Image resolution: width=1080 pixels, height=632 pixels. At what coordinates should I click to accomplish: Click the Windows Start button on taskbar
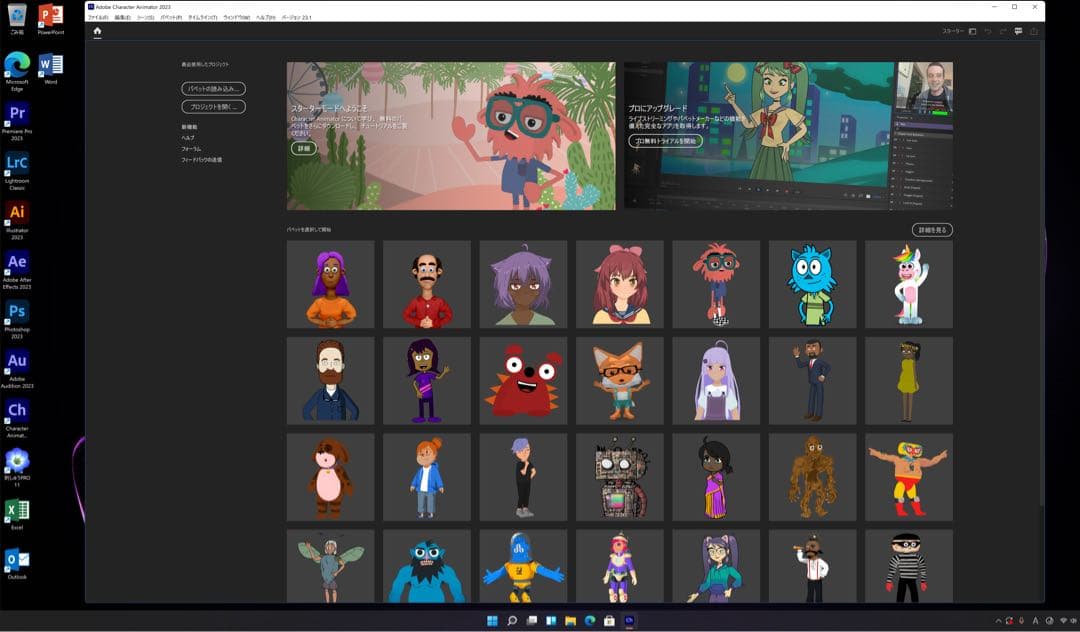[x=492, y=621]
